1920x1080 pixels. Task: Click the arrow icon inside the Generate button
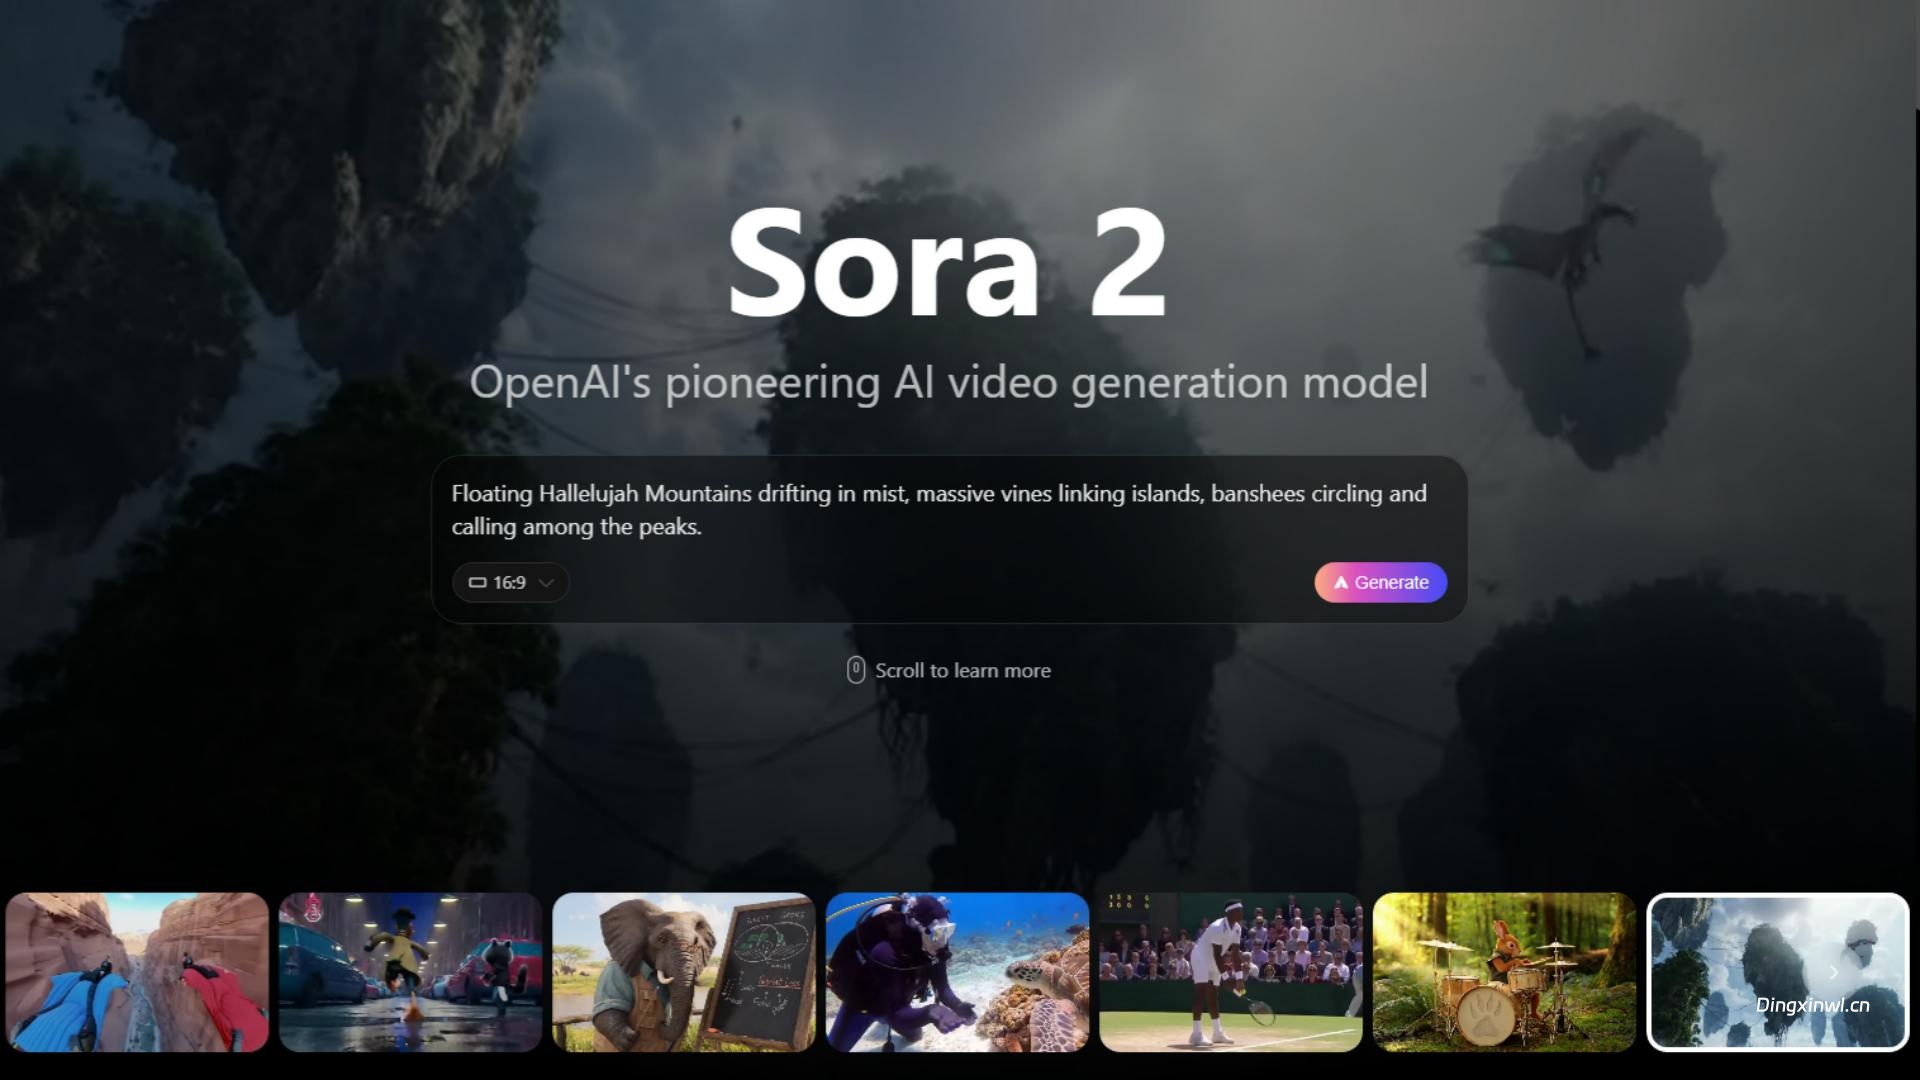1341,583
